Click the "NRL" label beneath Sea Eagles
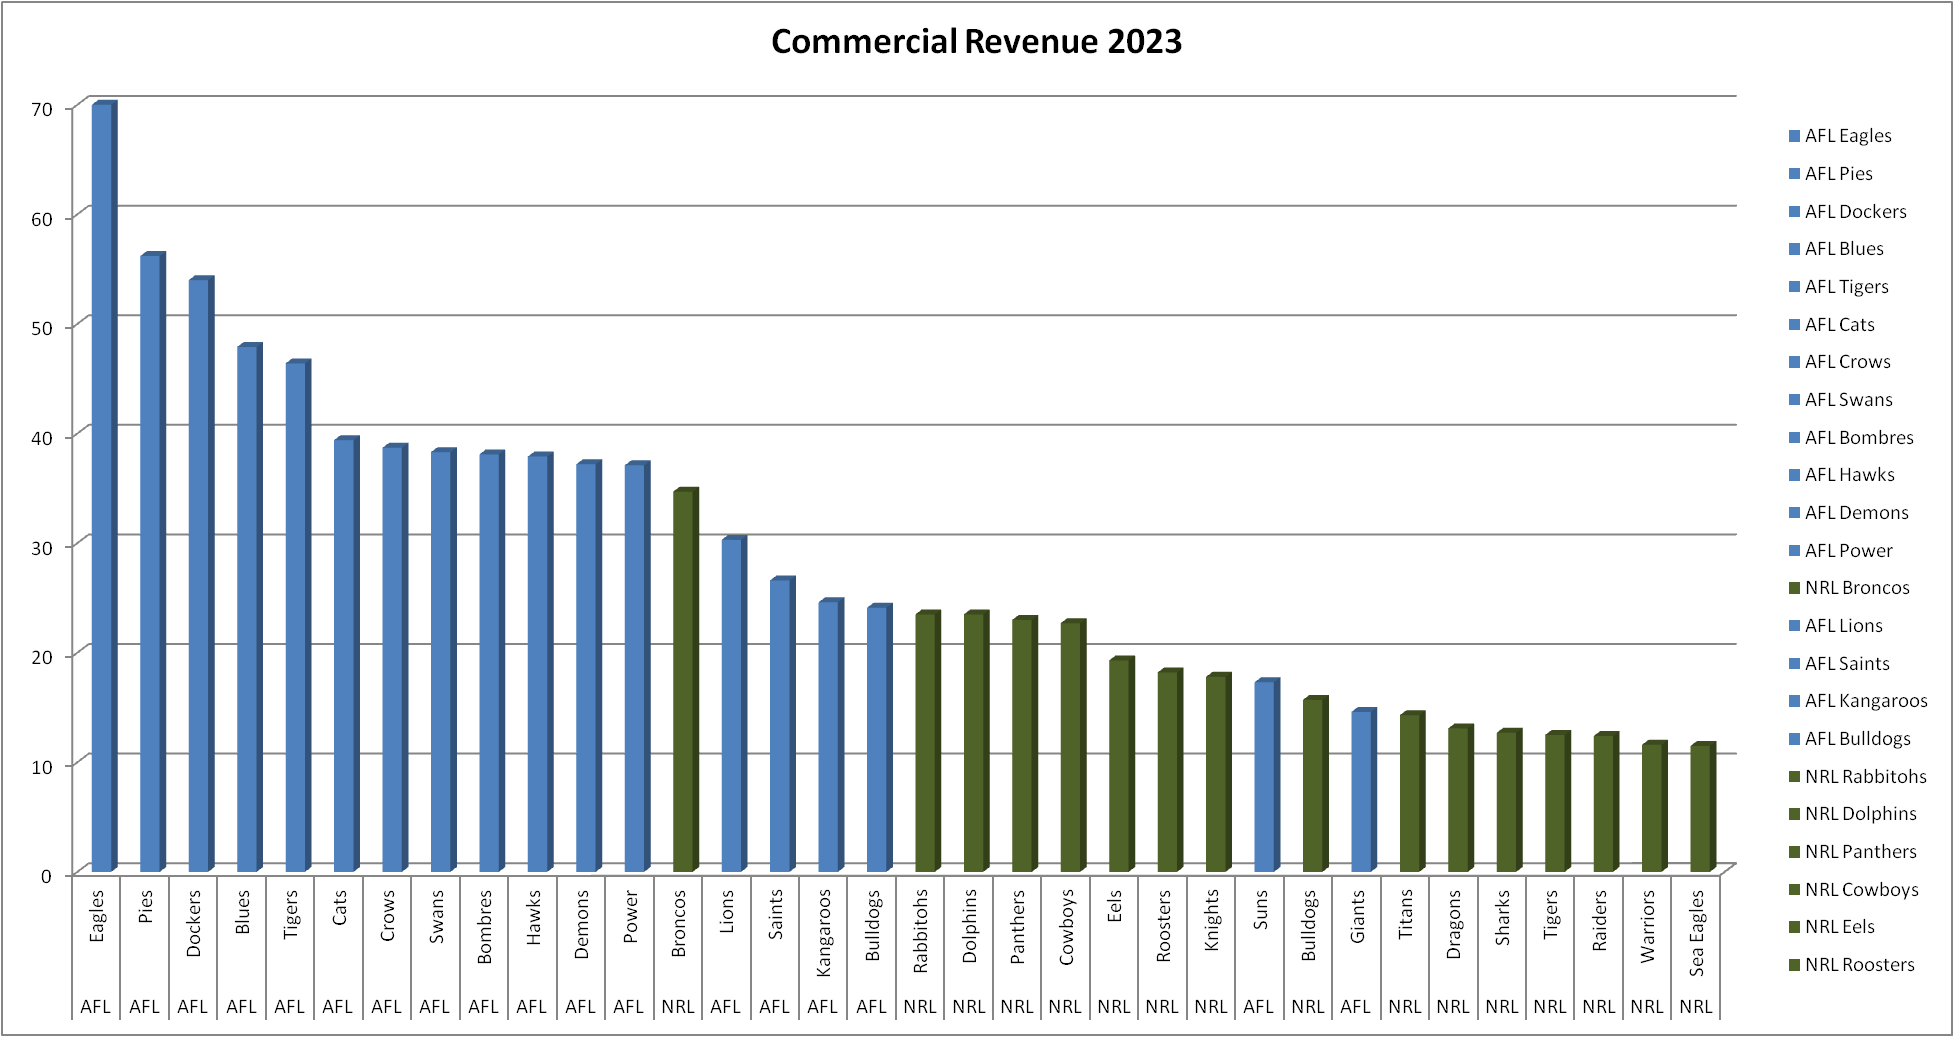The width and height of the screenshot is (1954, 1037). coord(1695,1007)
